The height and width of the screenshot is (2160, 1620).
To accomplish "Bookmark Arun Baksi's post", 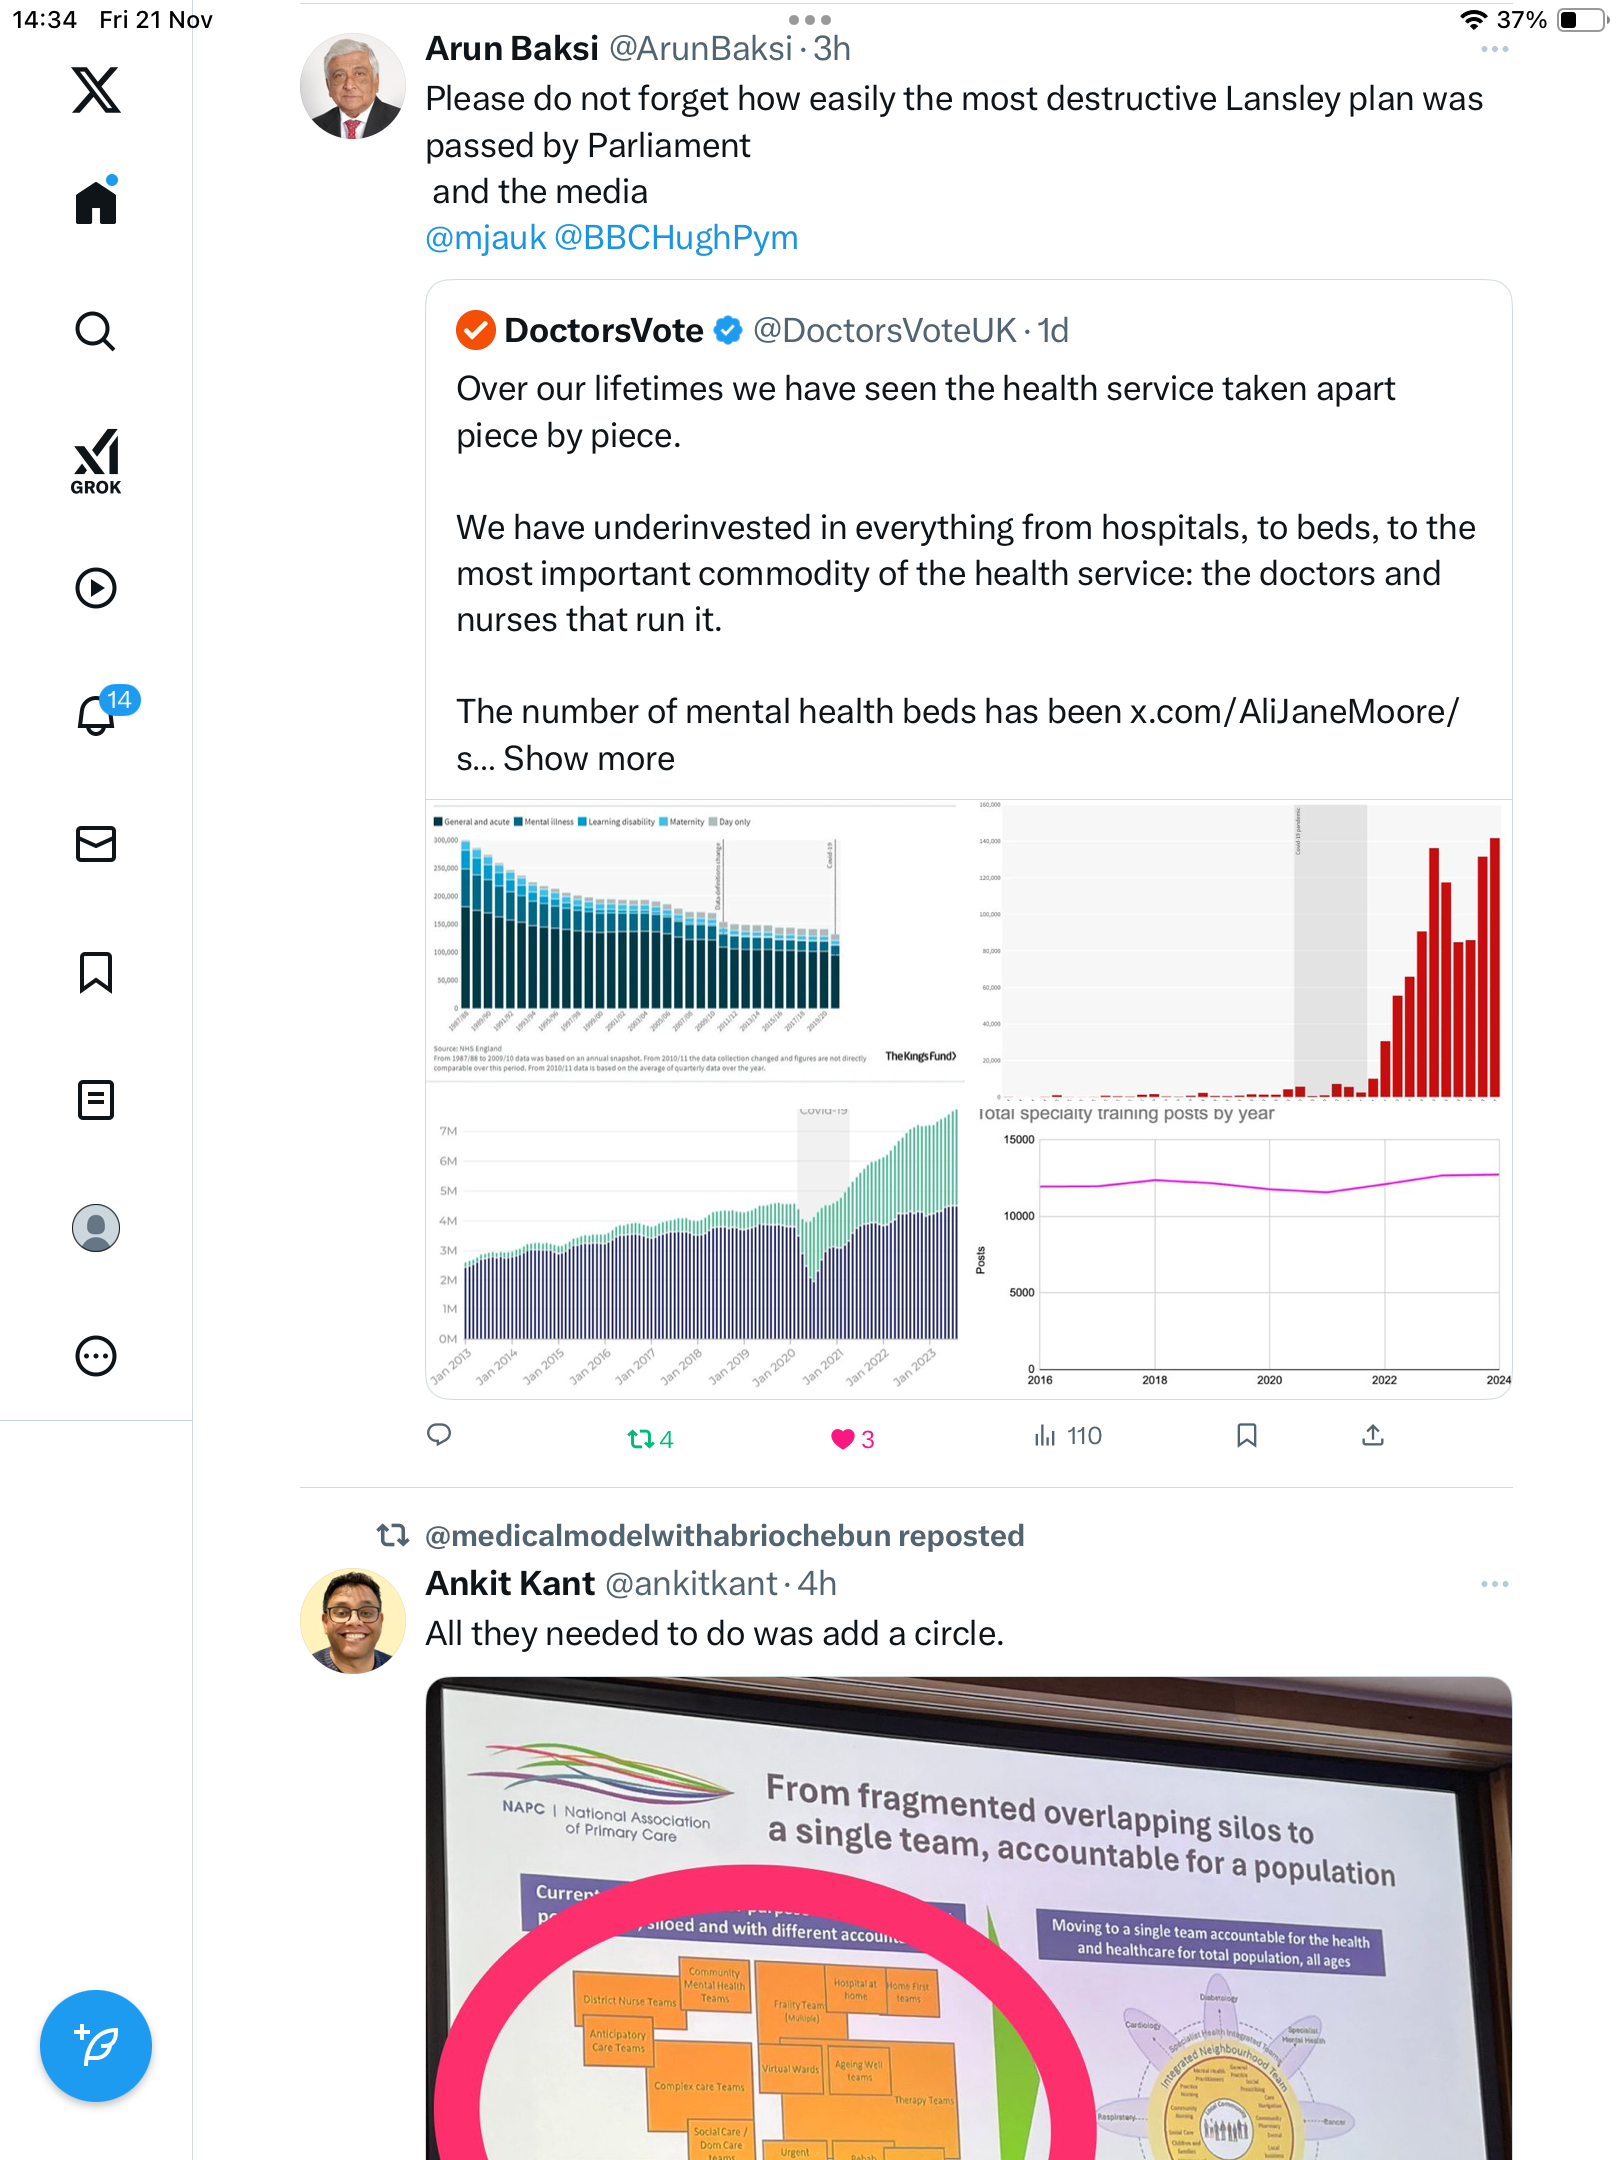I will click(1246, 1436).
